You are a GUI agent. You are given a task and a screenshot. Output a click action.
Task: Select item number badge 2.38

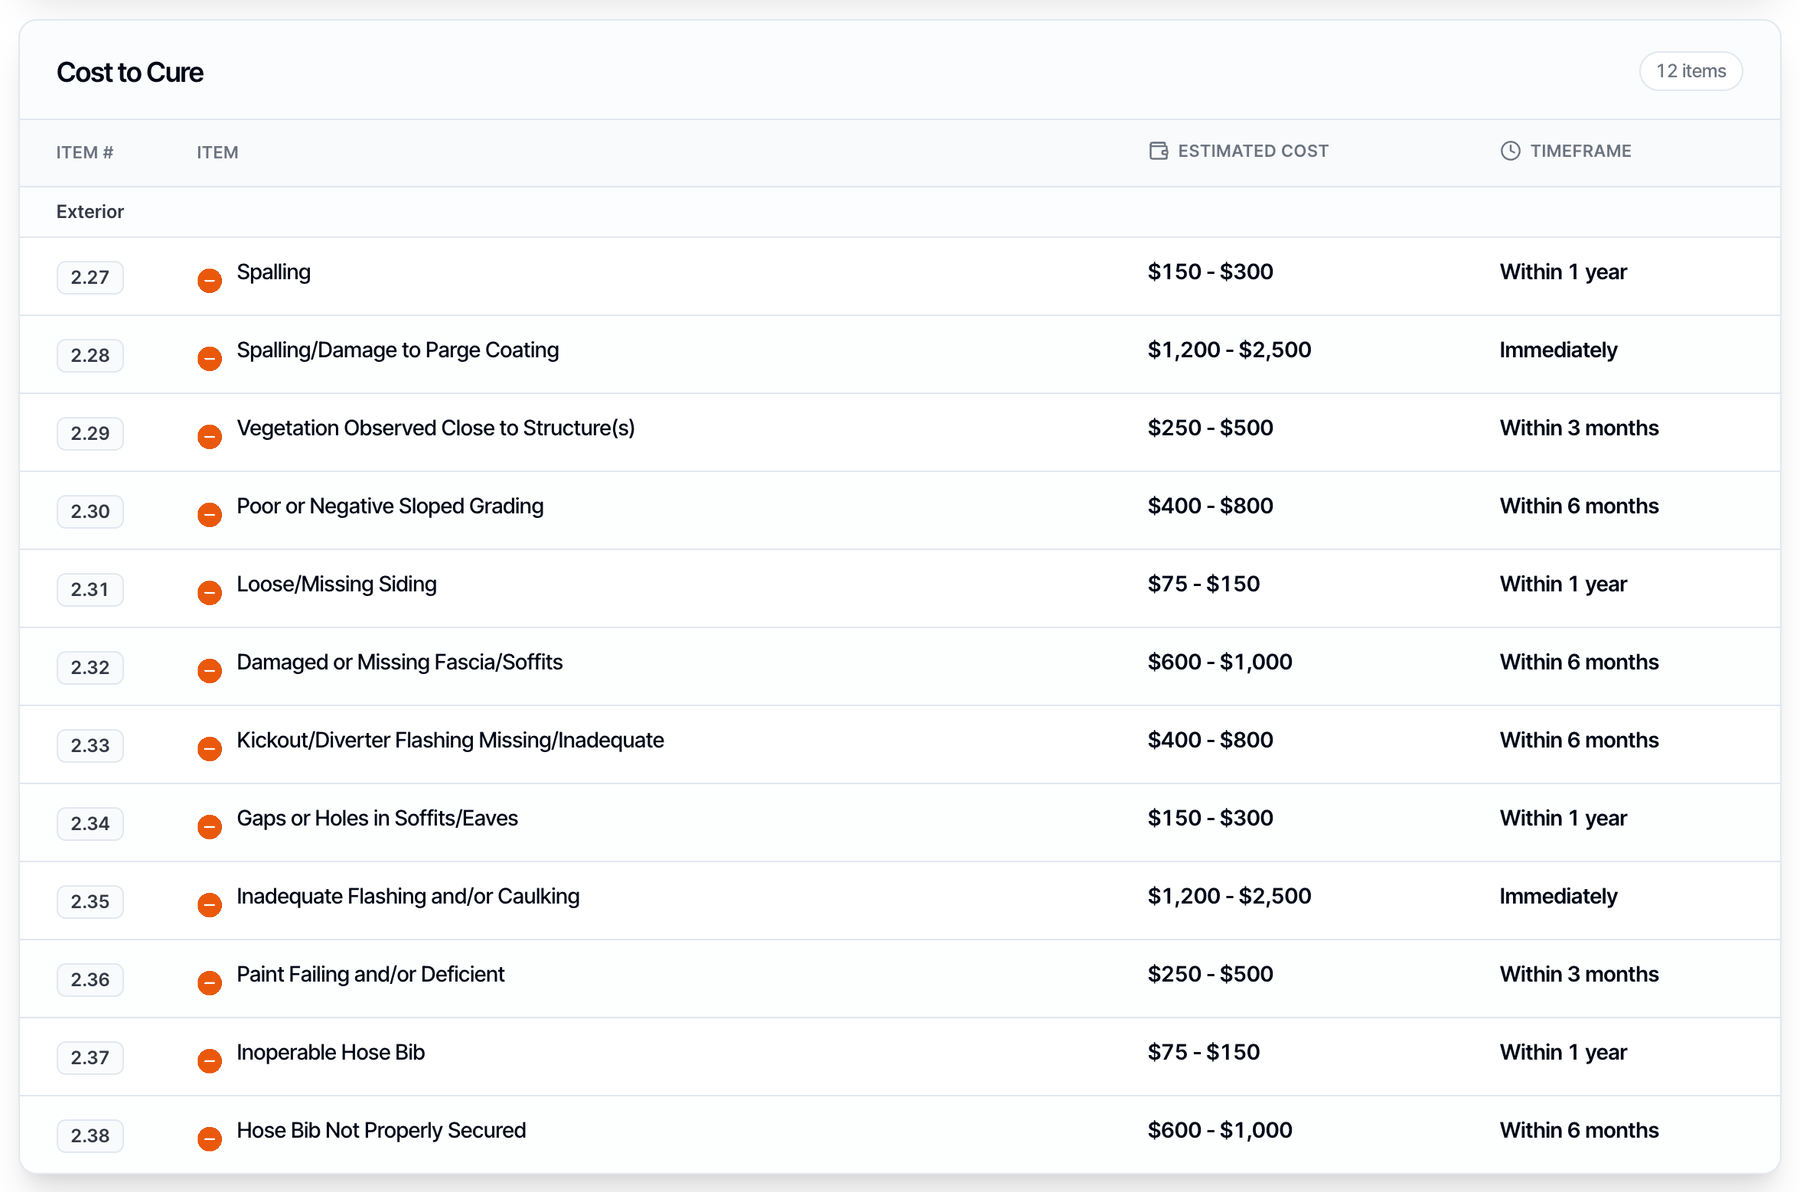pyautogui.click(x=90, y=1135)
